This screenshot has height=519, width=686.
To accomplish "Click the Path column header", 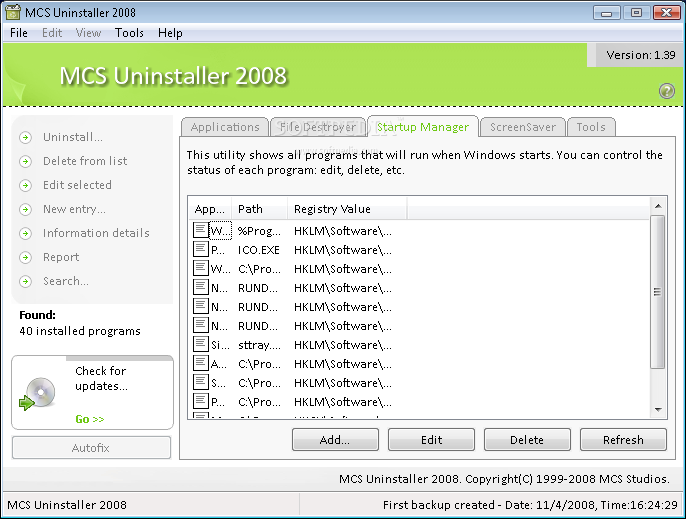I will pyautogui.click(x=260, y=209).
